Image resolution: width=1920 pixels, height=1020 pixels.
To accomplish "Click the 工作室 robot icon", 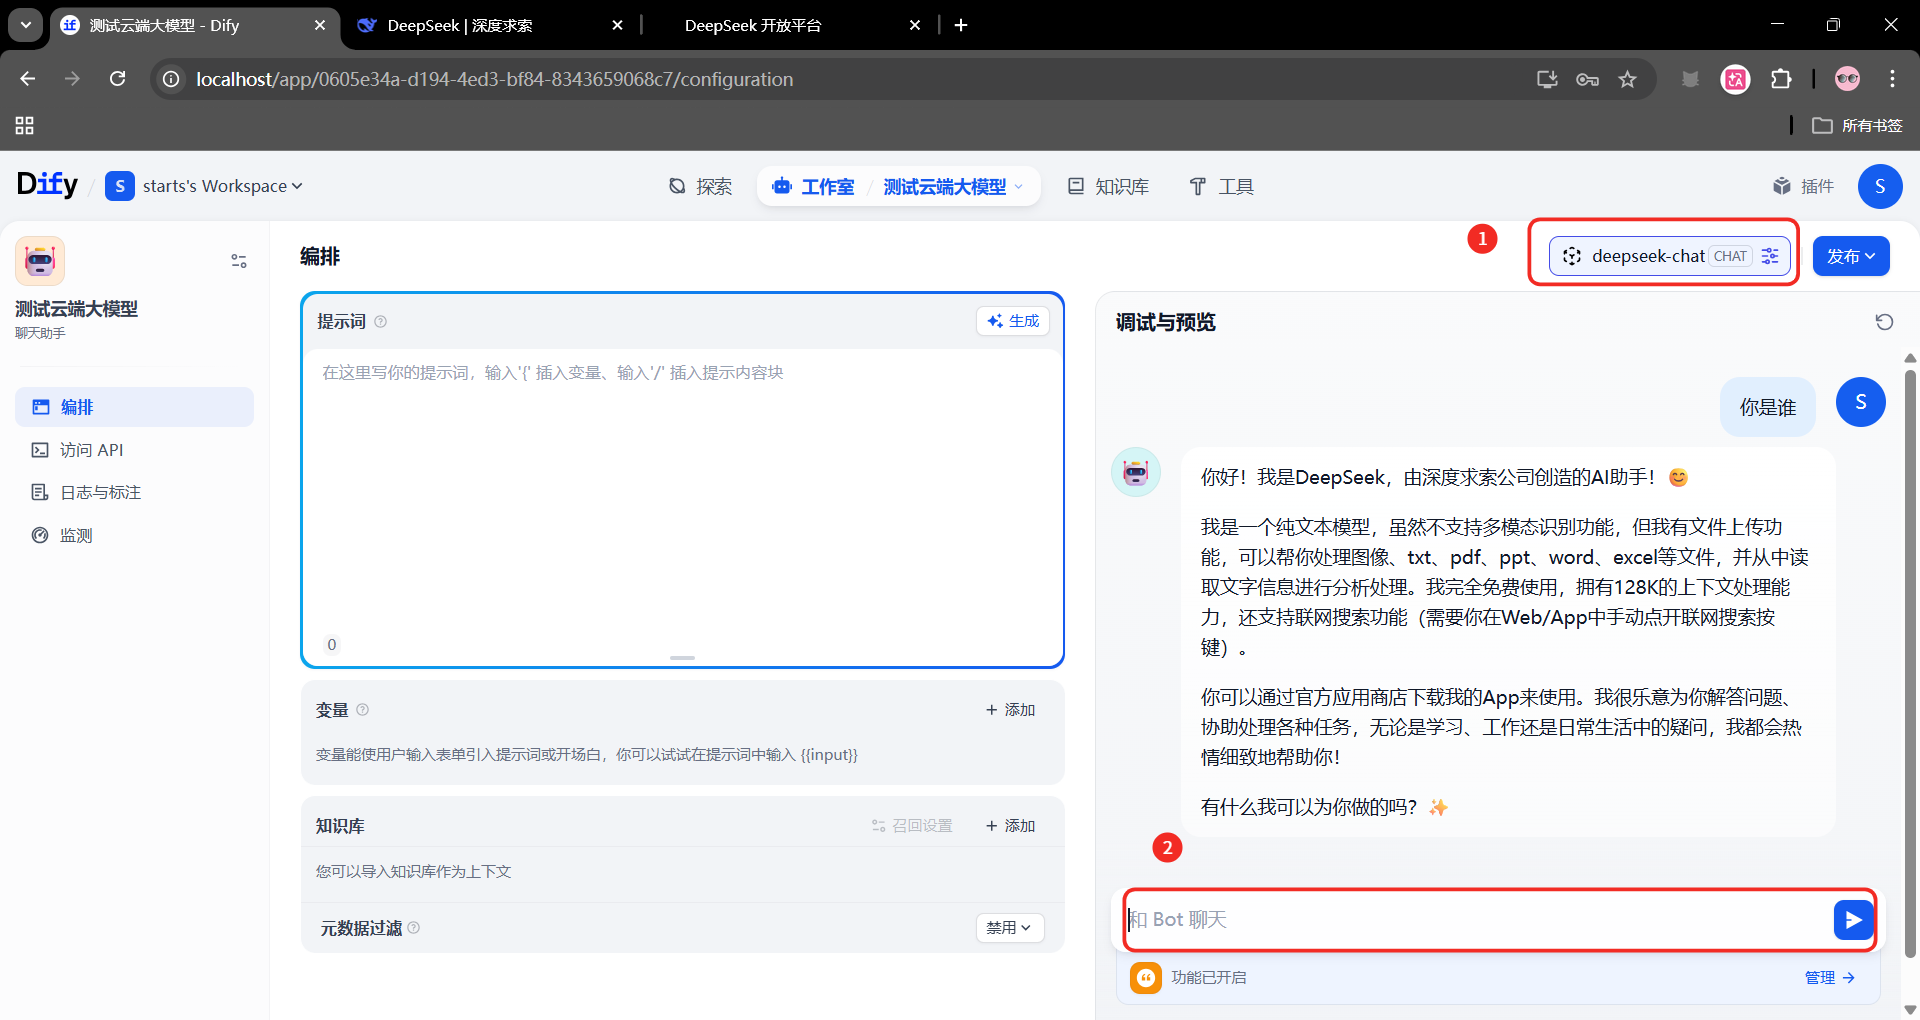I will coord(782,186).
